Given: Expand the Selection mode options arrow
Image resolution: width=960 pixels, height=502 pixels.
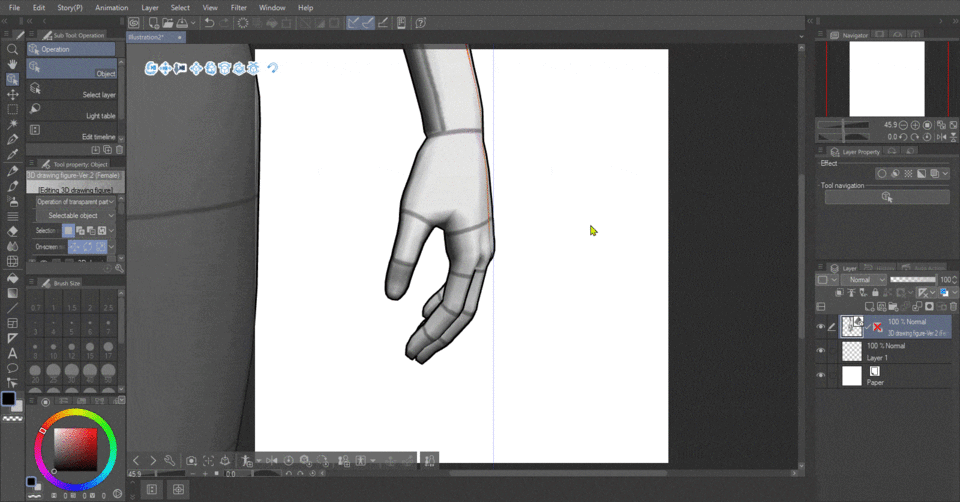Looking at the screenshot, I should click(x=111, y=231).
